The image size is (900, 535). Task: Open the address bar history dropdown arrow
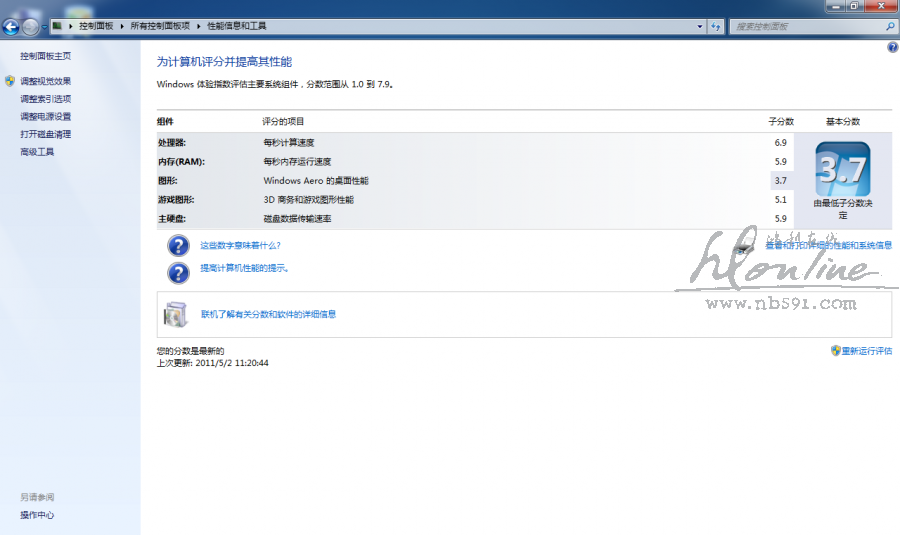coord(699,26)
